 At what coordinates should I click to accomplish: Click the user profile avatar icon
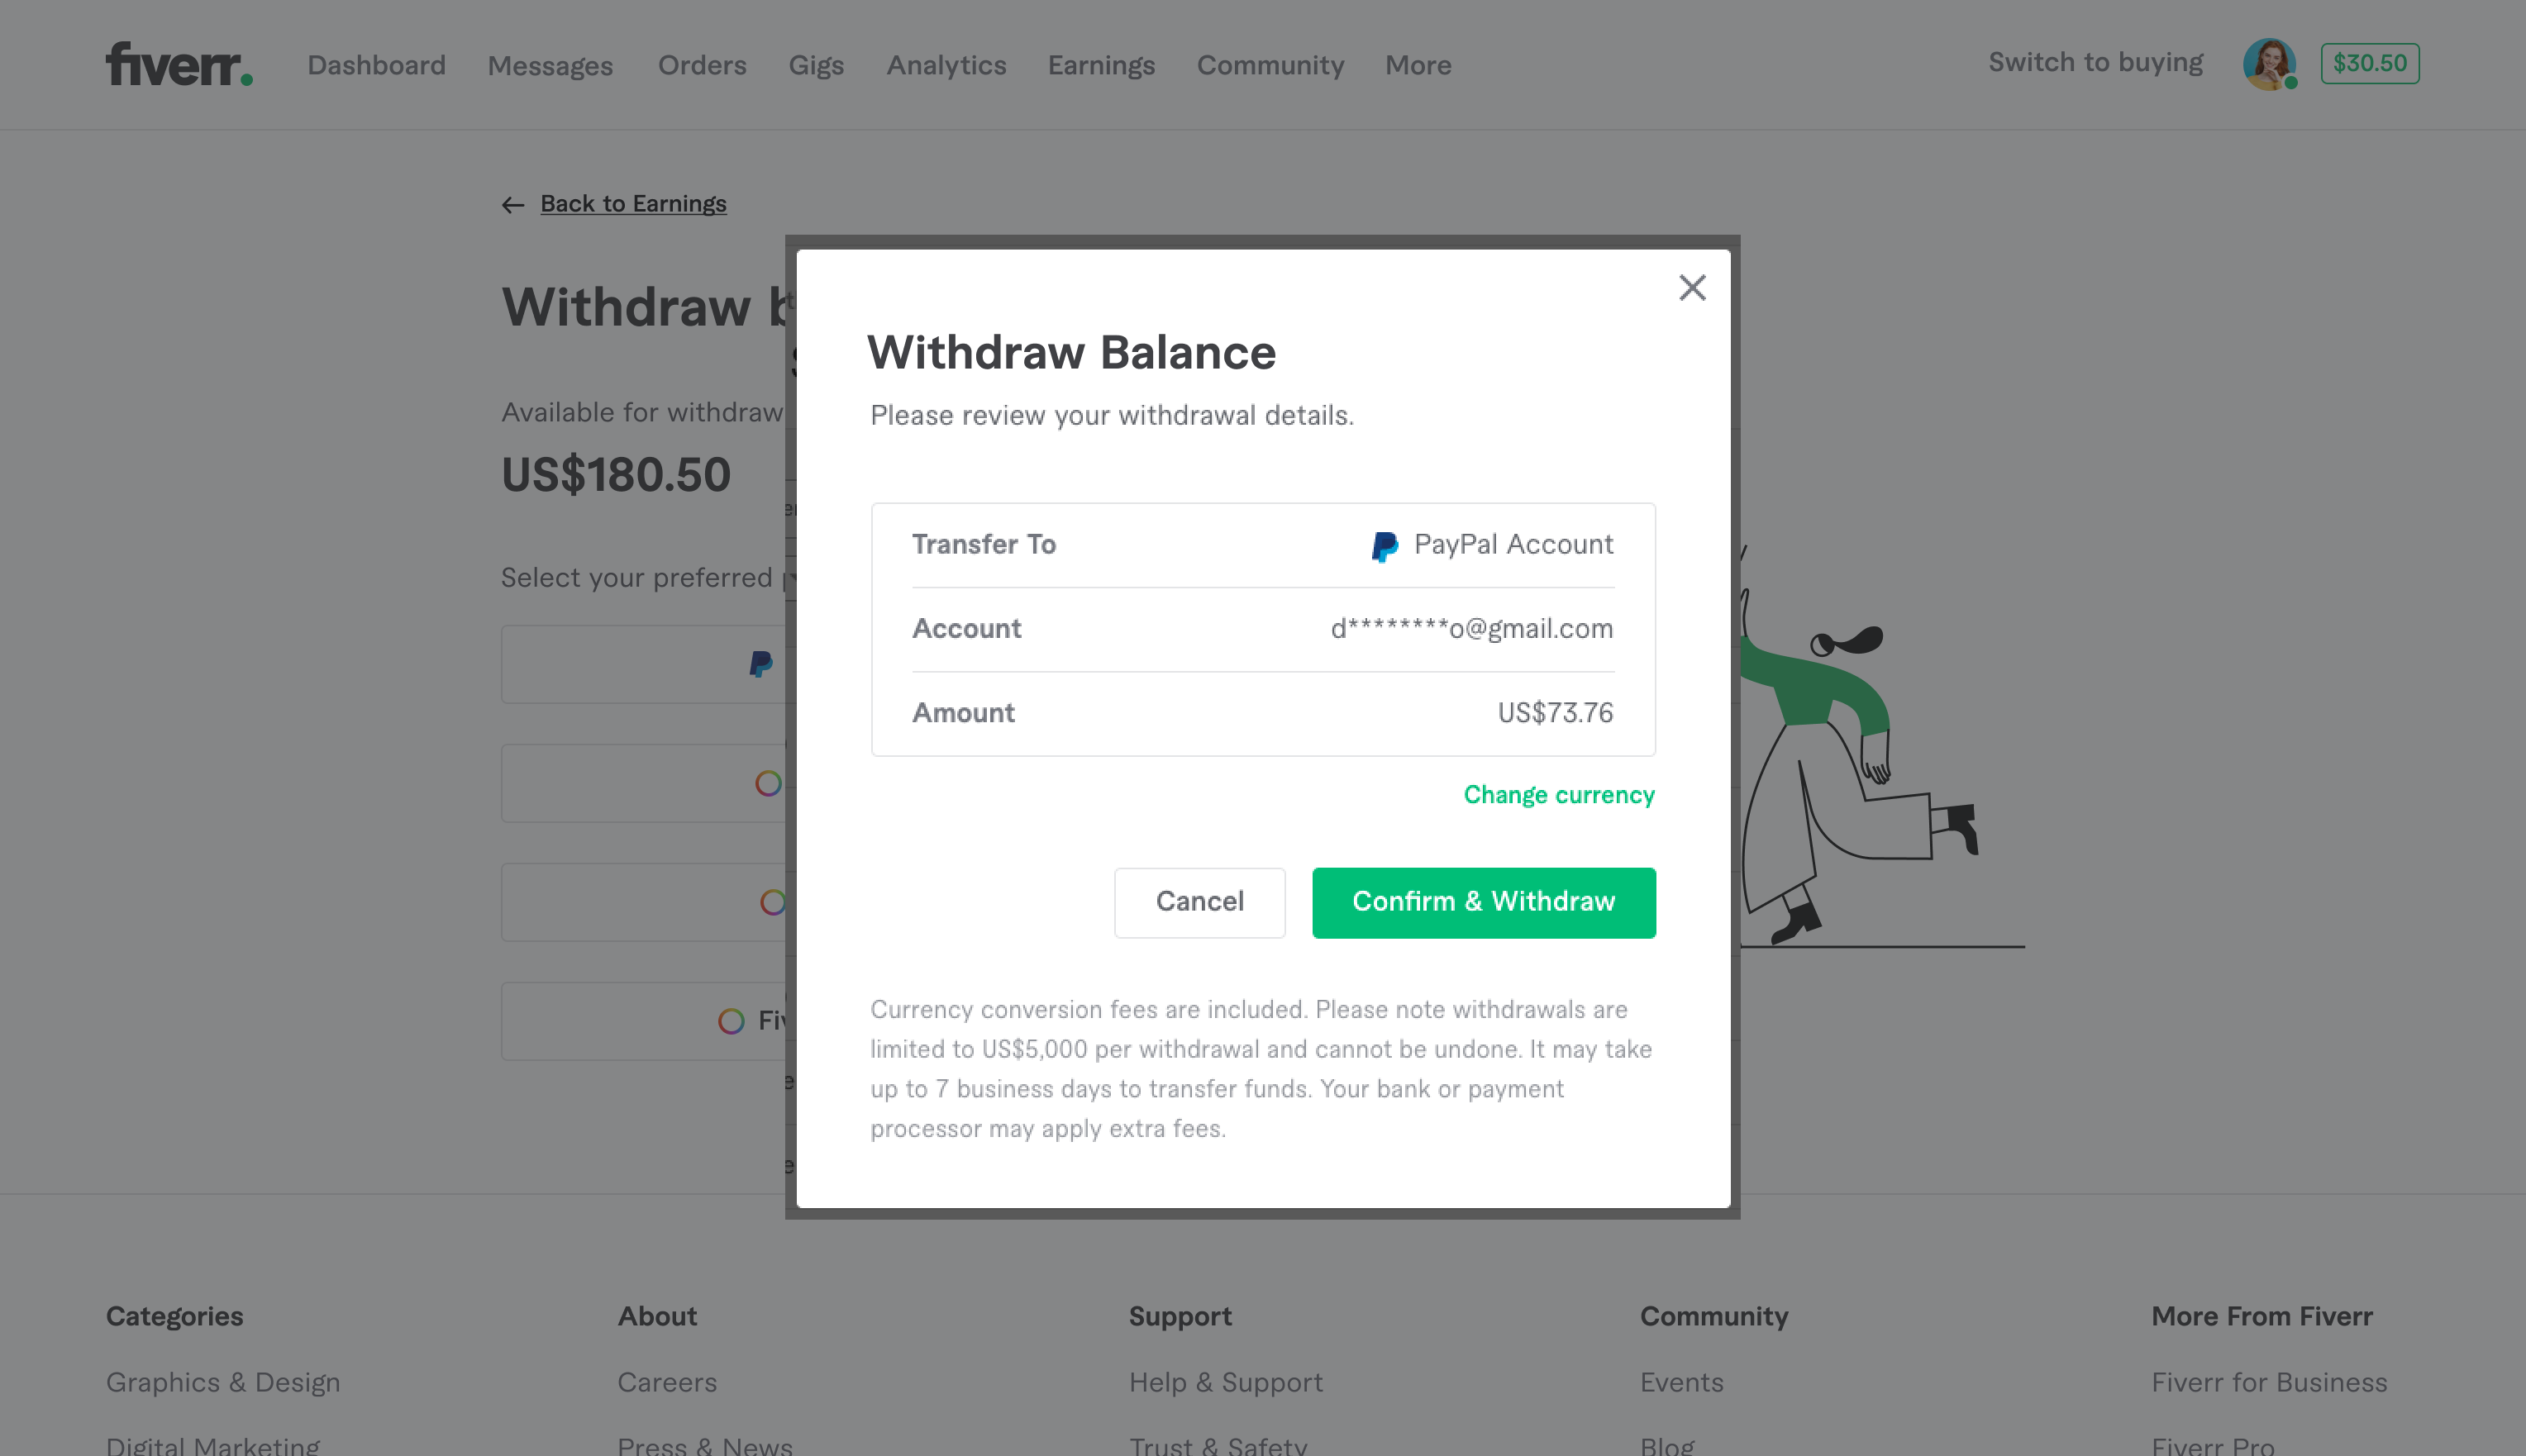tap(2275, 64)
